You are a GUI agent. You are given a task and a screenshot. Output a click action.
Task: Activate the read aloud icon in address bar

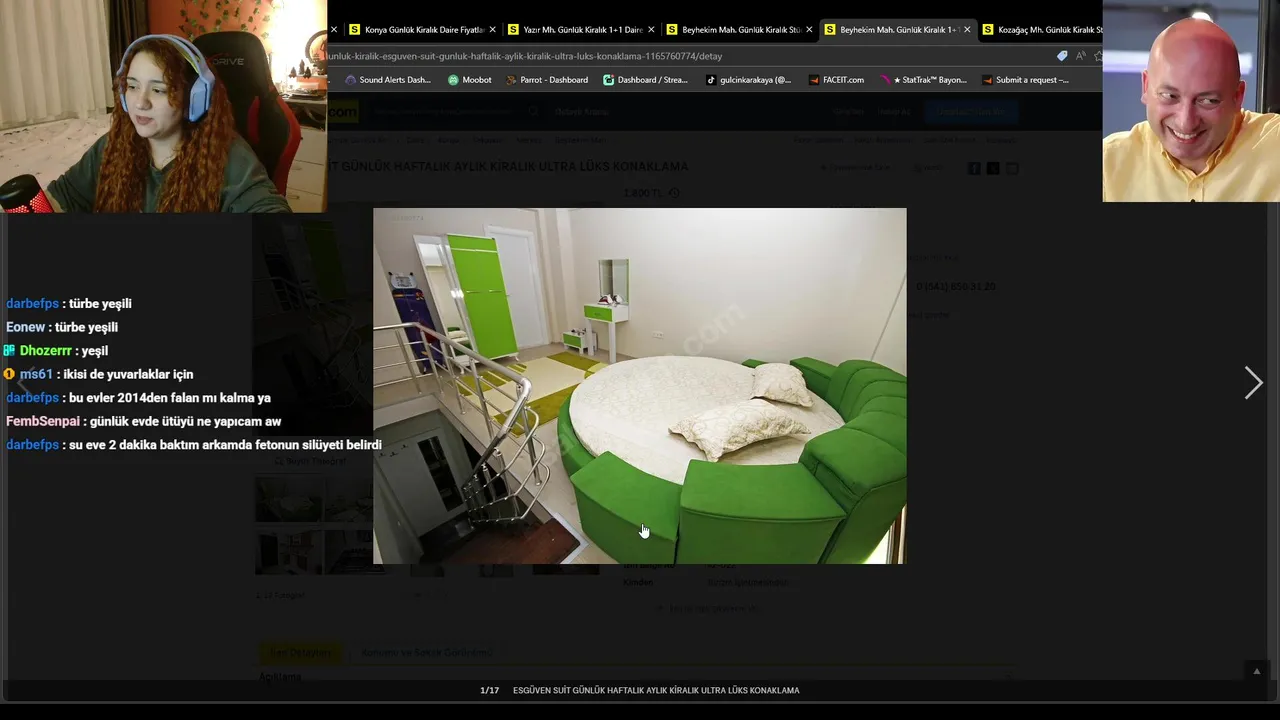tap(1081, 56)
